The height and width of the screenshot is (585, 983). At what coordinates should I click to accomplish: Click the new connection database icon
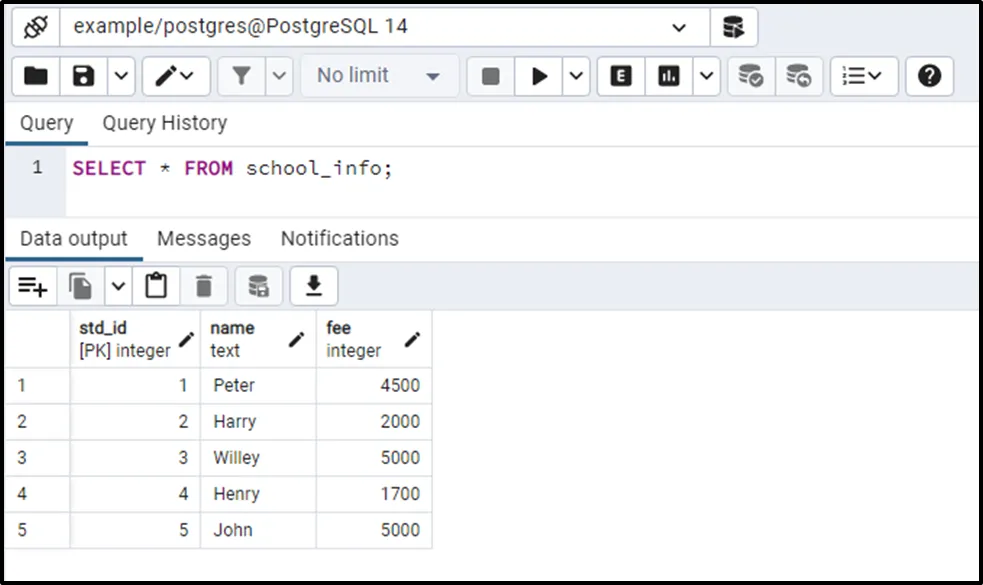[x=734, y=27]
